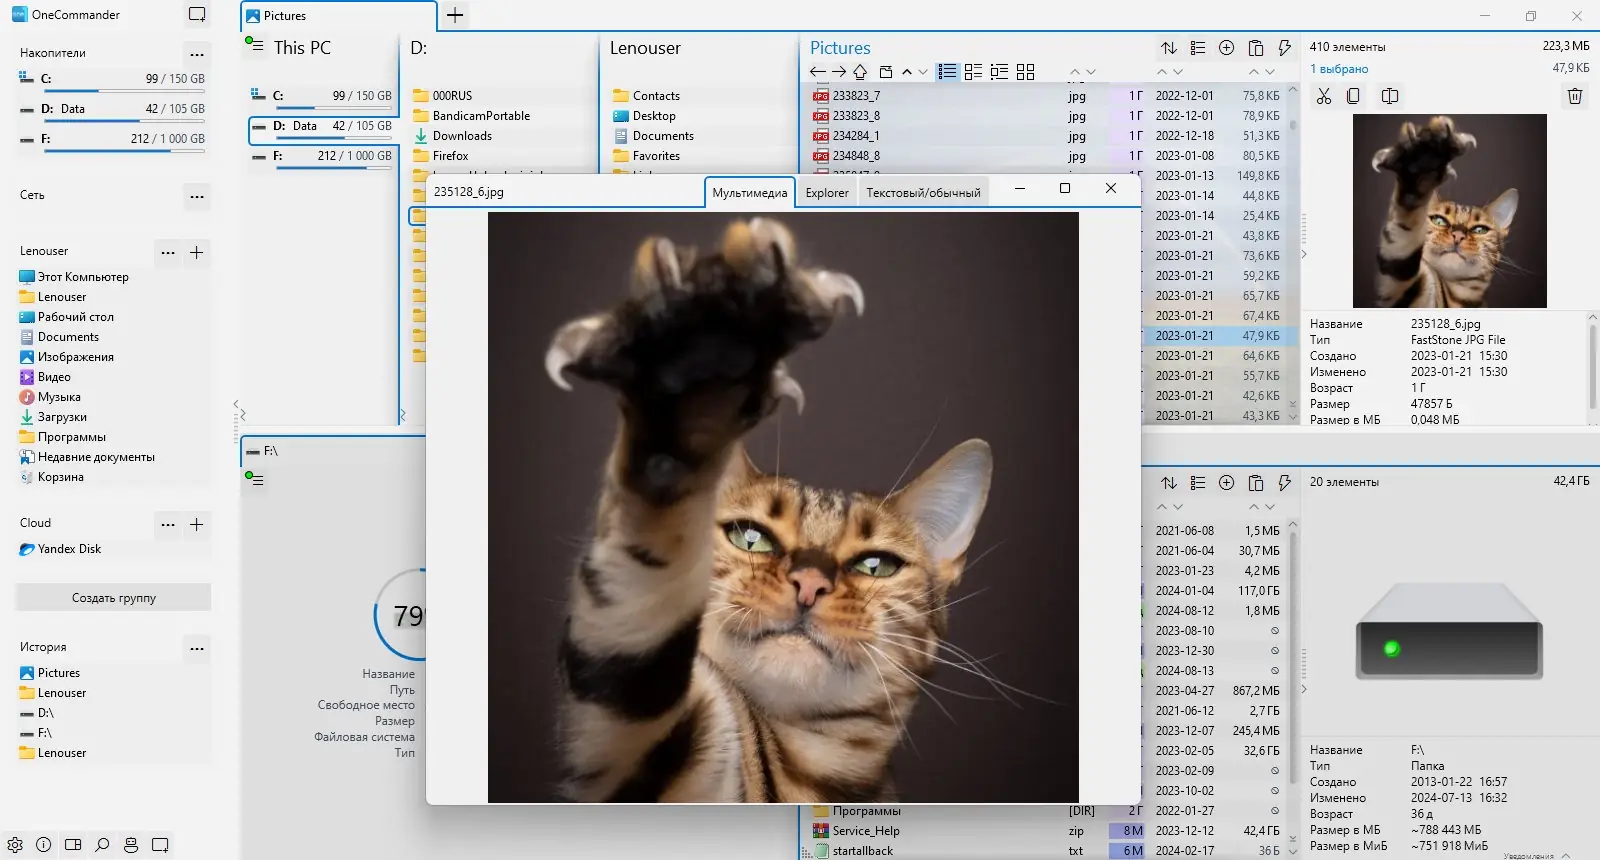
Task: Click the window layout icon beside the OneCommander title
Action: pos(197,15)
